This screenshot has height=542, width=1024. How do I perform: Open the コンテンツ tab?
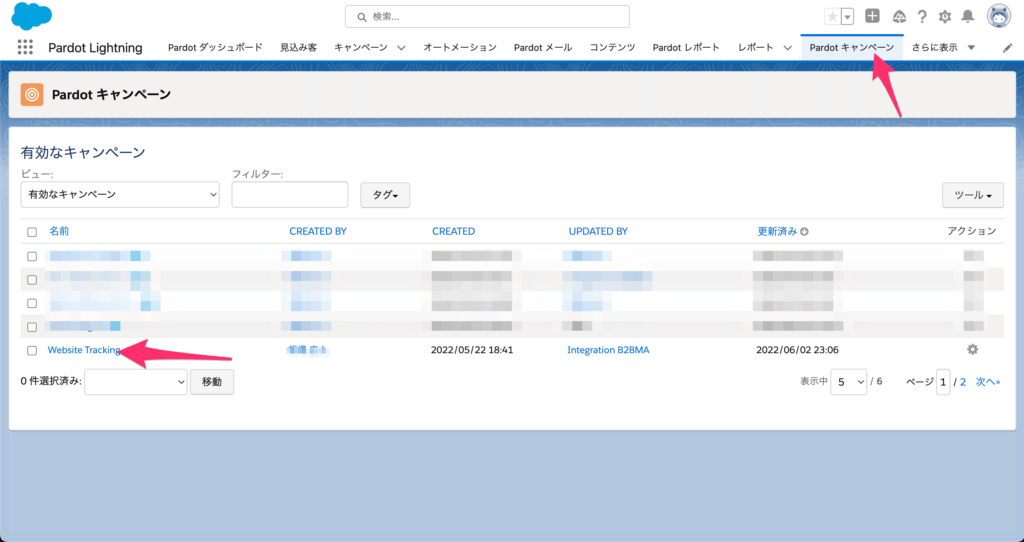(612, 48)
